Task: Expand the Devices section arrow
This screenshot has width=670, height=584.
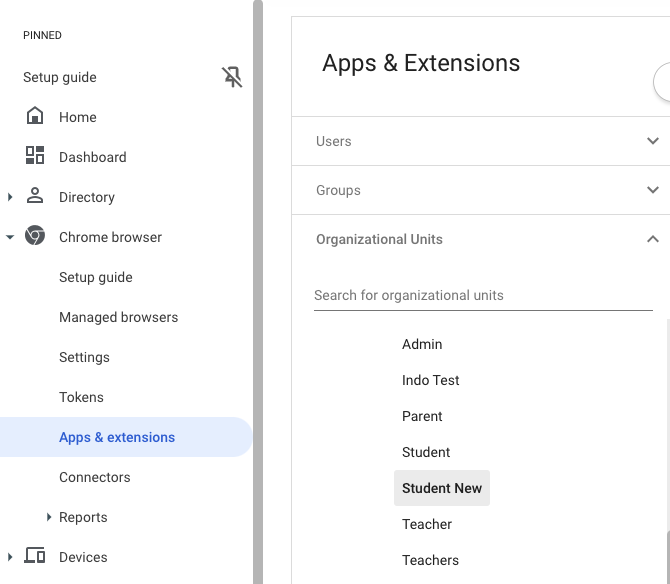Action: (x=10, y=557)
